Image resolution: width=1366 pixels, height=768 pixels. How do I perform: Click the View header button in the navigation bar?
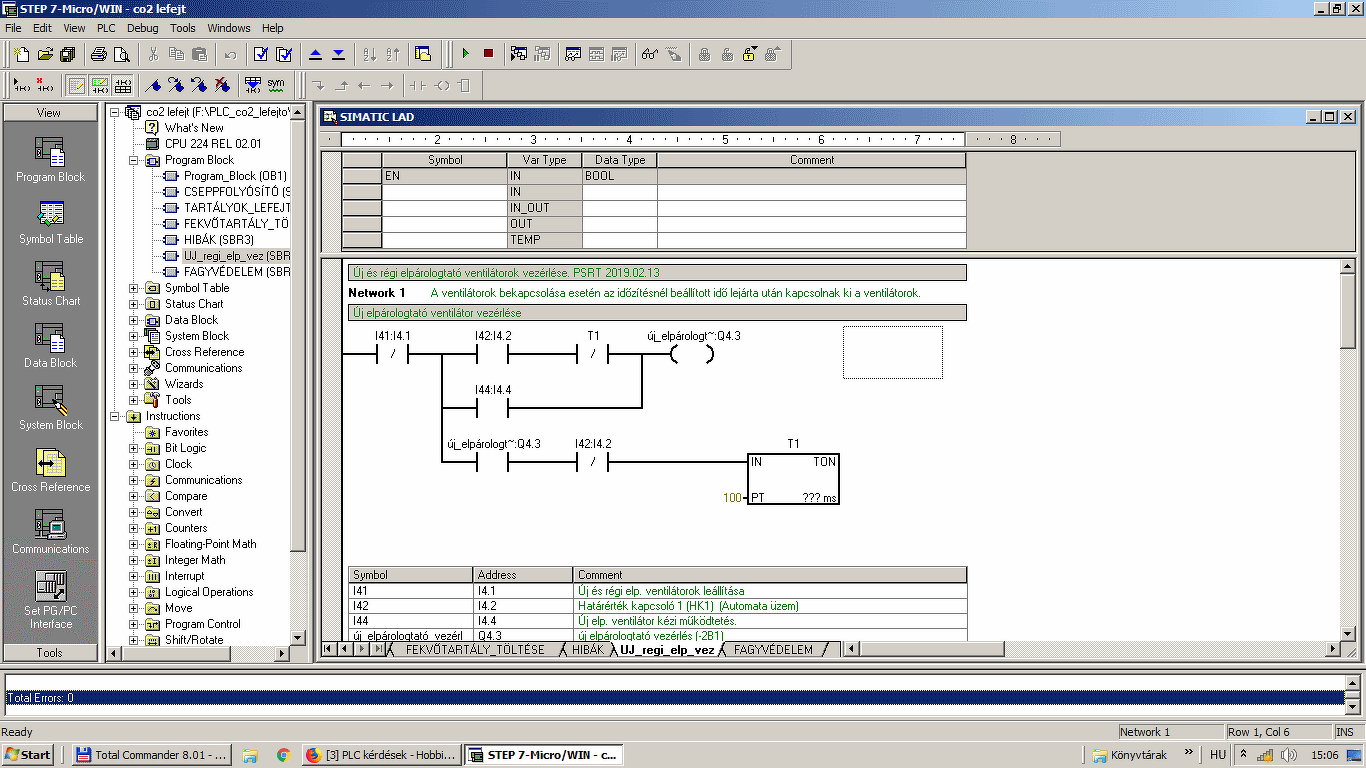50,113
